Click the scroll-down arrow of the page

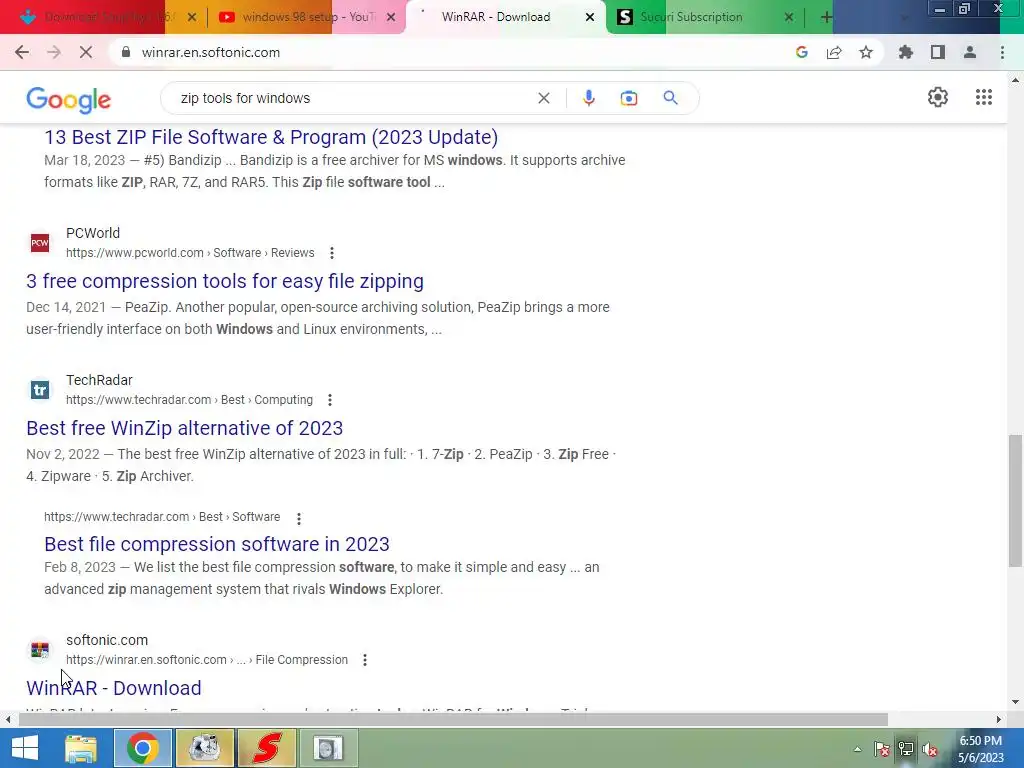1016,703
